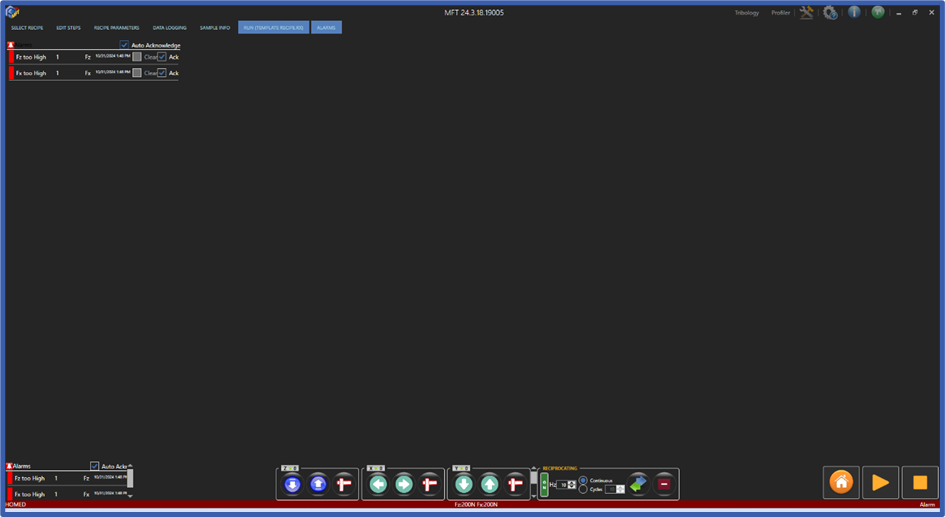Click the red bell icon in top Alarms panel
Screen dimensions: 945x517
tap(10, 45)
